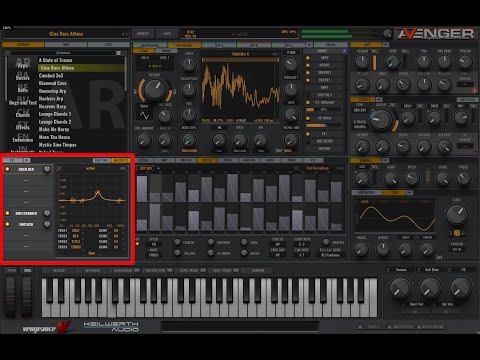
Task: Toggle the AMP1 routing LED
Action: coord(308,58)
